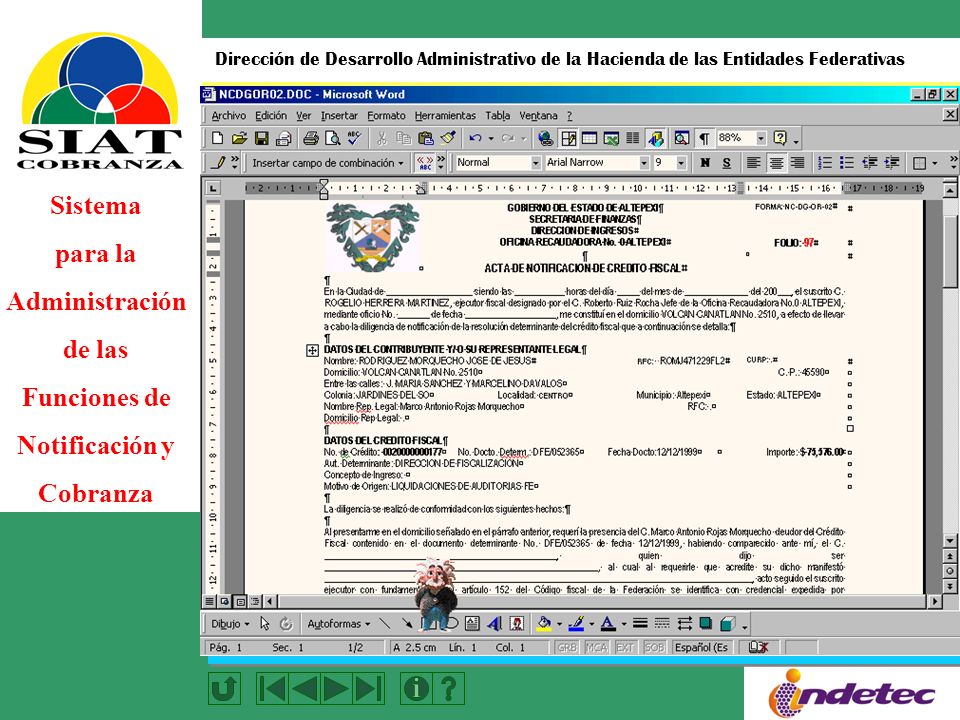Open the Arial Narrow font dropdown
The image size is (960, 720).
click(643, 163)
